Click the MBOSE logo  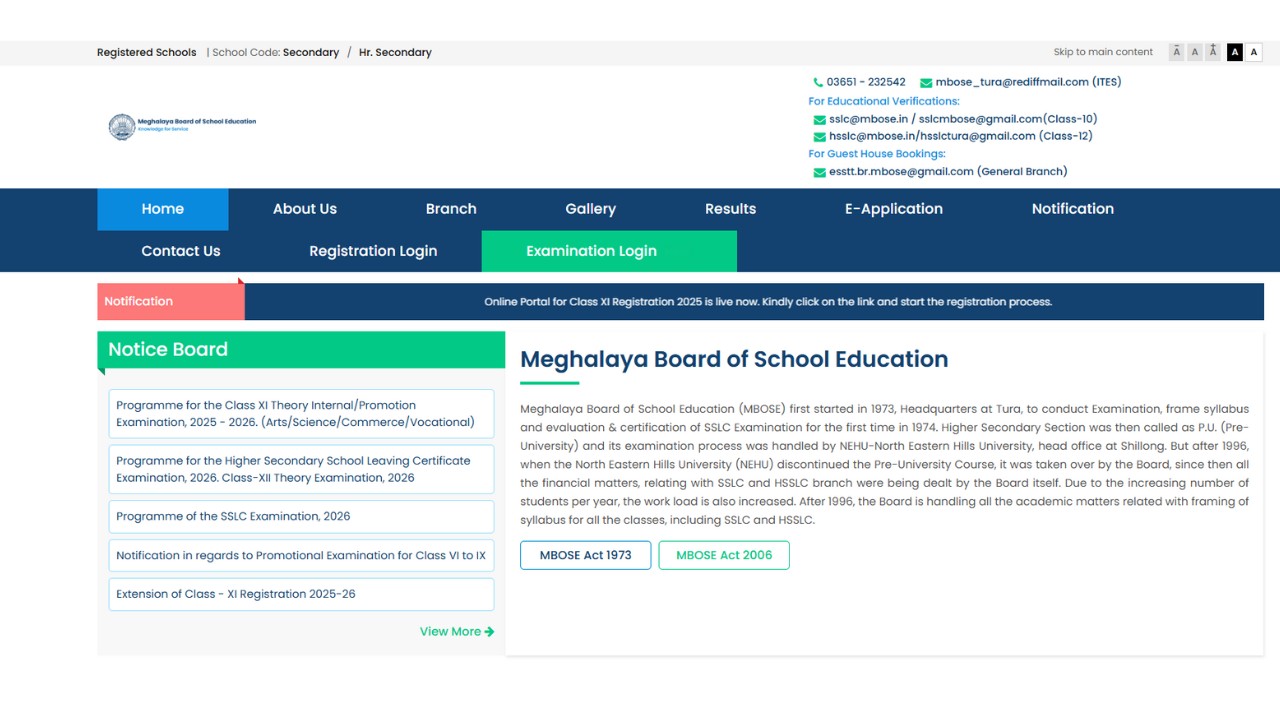[x=122, y=127]
